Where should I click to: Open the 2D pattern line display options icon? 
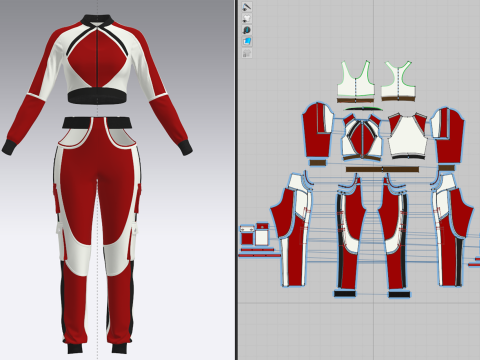tap(247, 7)
